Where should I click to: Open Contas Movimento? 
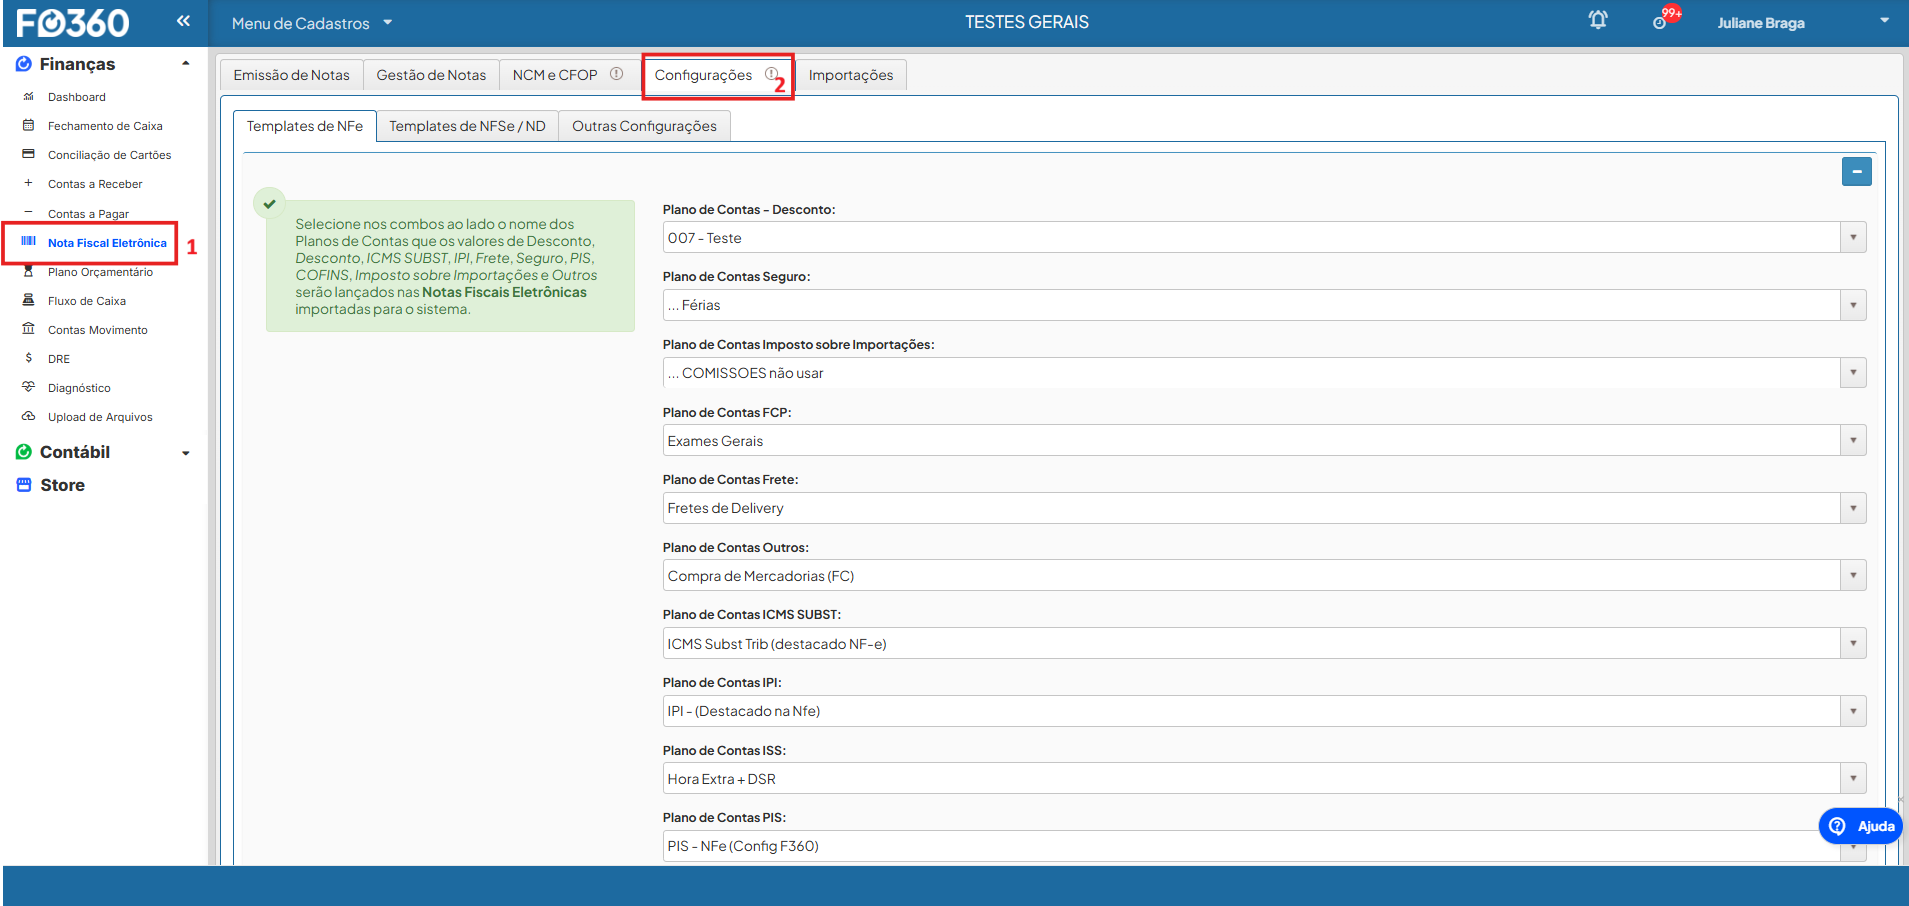click(98, 330)
